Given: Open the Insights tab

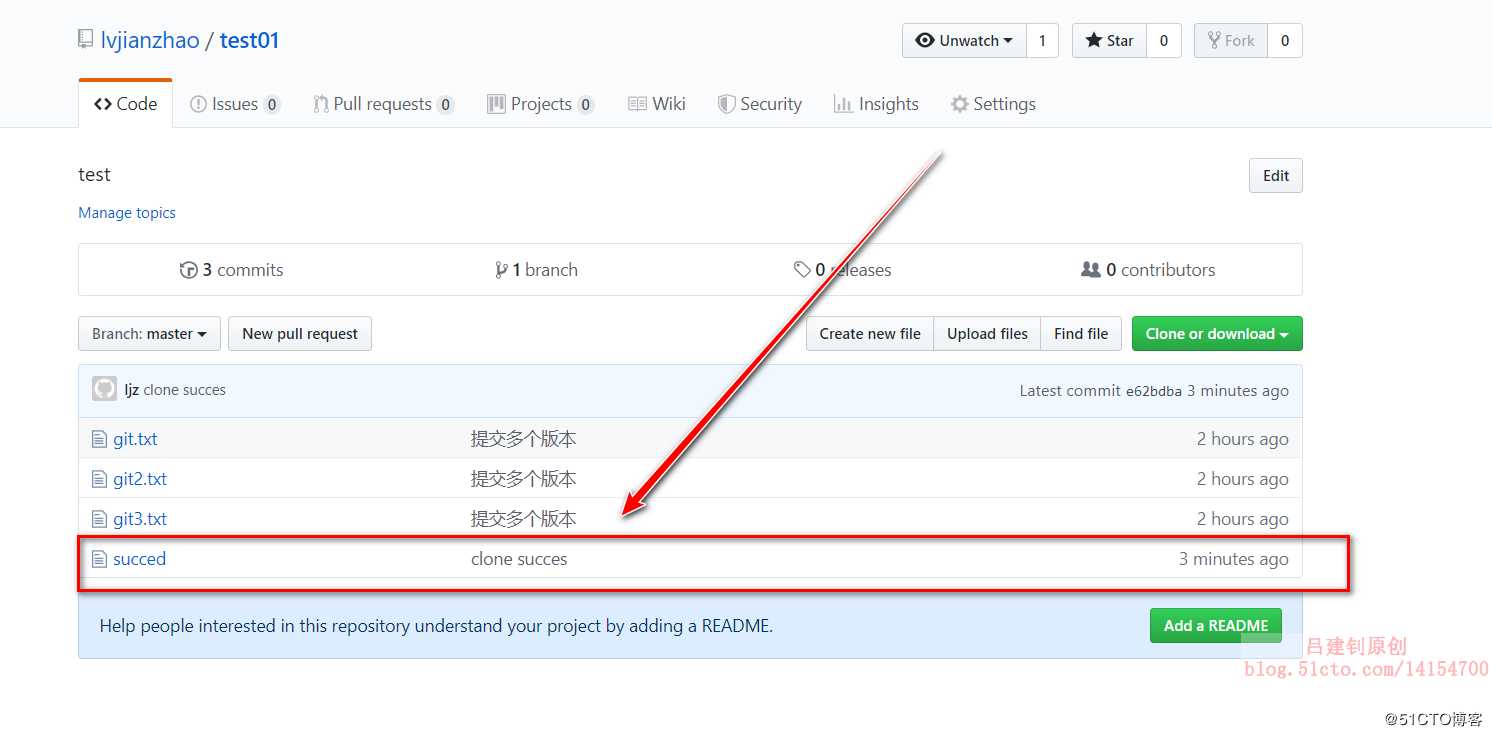Looking at the screenshot, I should (876, 104).
